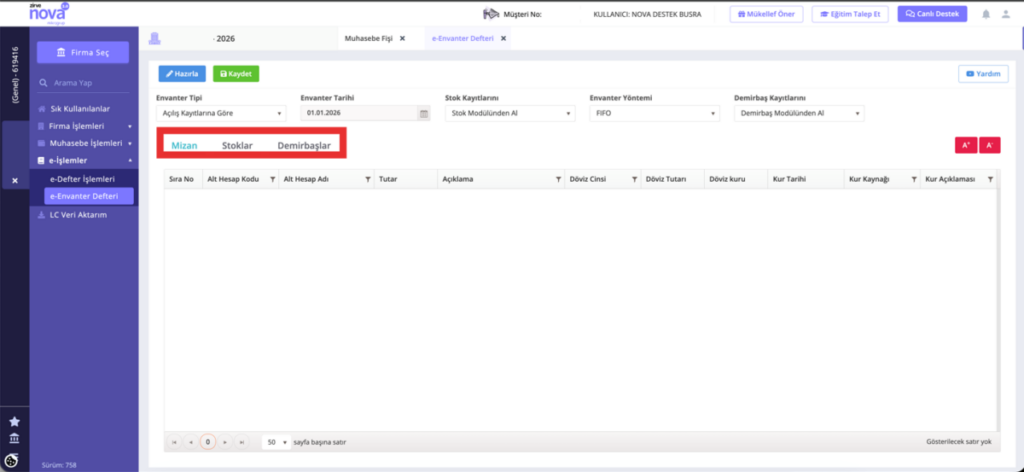Screen dimensions: 1024x472
Task: Go to the next grid page
Action: coord(225,442)
